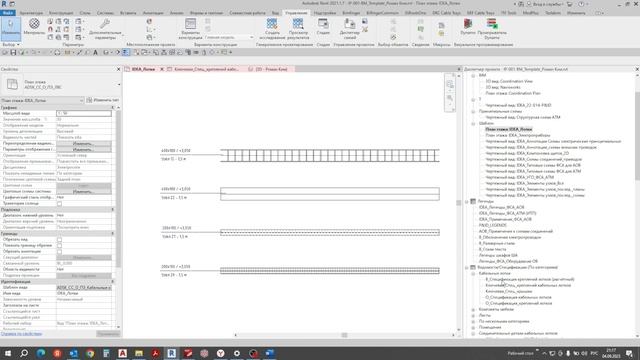Switch to Revit via taskbar icon

pos(171,353)
